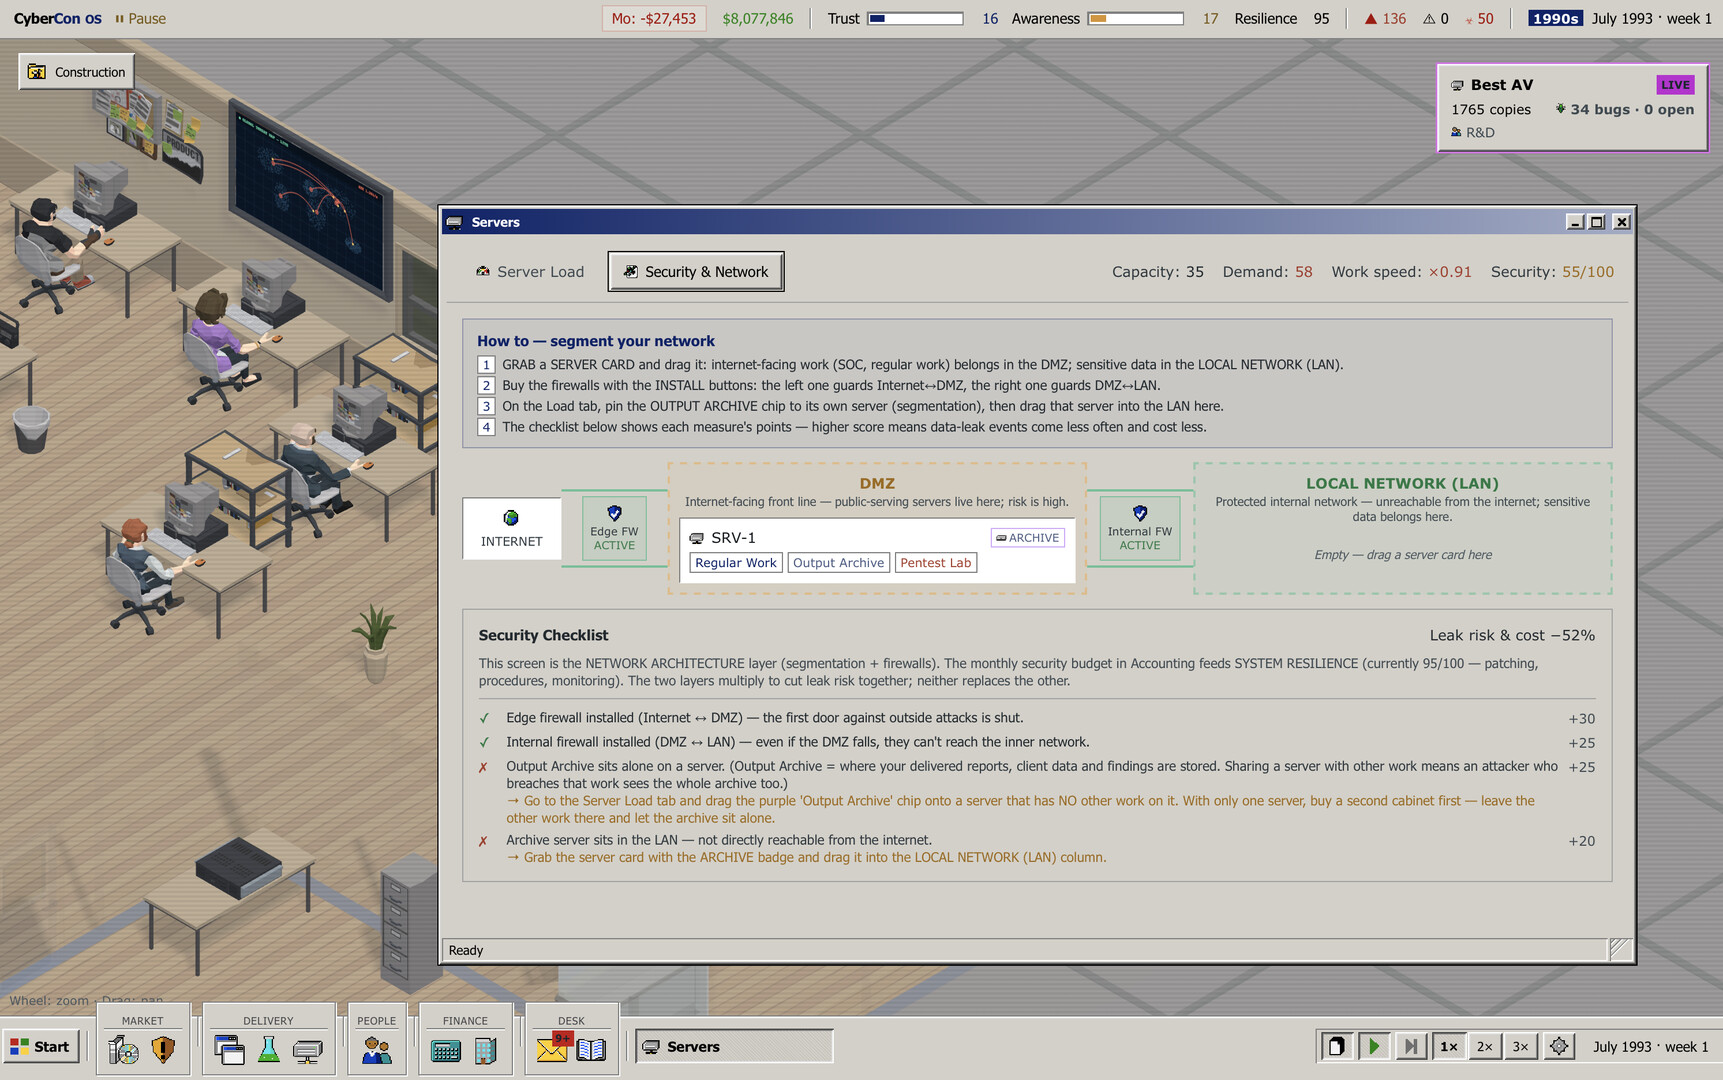Click the 1990s era badge
The height and width of the screenshot is (1080, 1723).
pos(1556,19)
